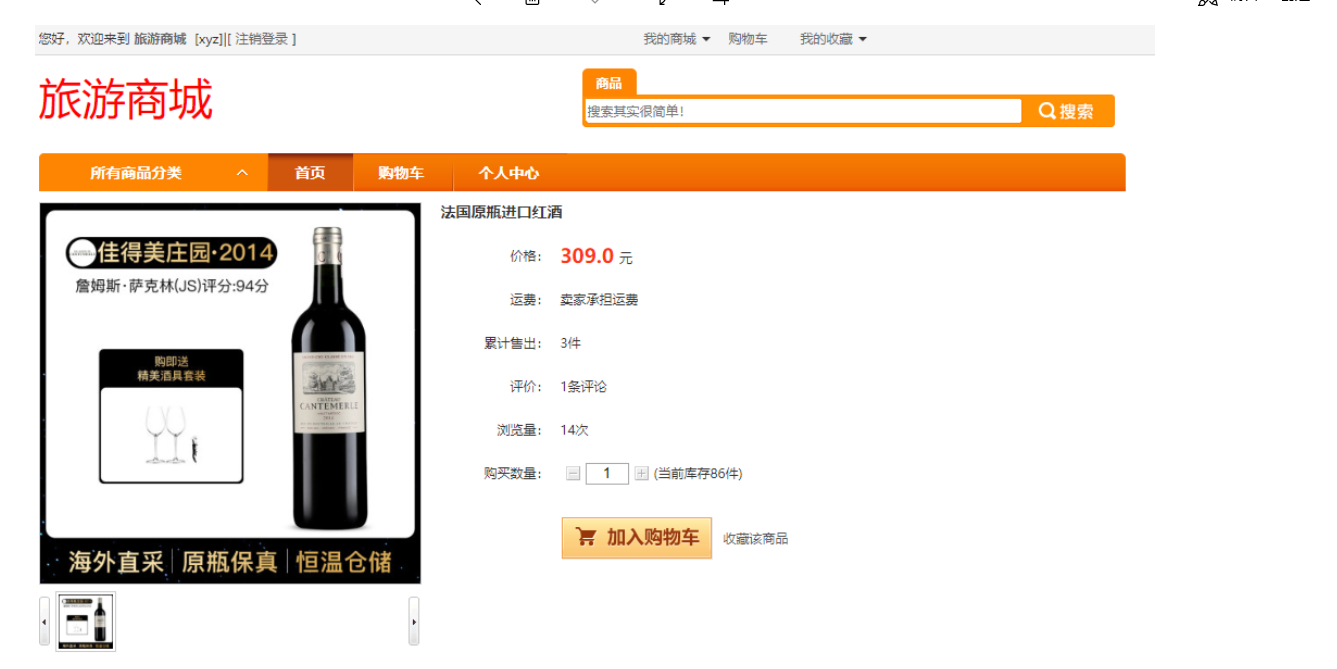This screenshot has width=1337, height=669.
Task: Click the search magnifier icon
Action: pos(1047,111)
